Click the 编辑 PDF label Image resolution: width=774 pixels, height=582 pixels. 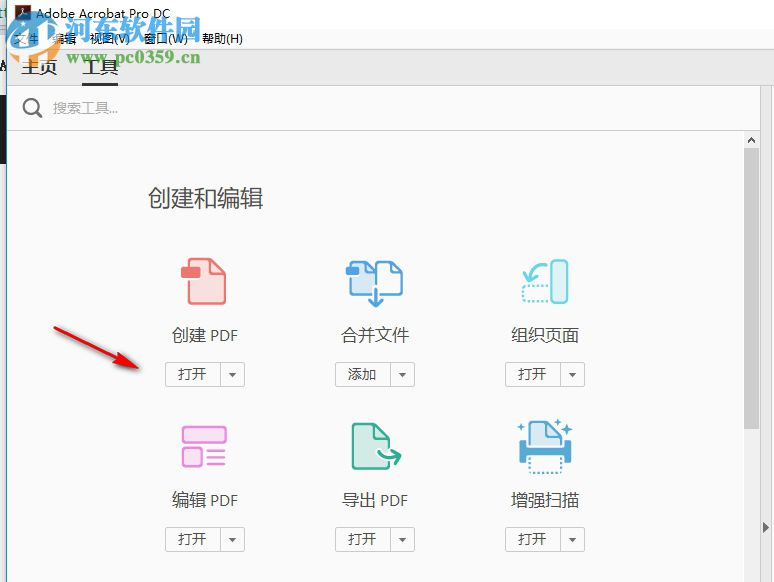[204, 500]
